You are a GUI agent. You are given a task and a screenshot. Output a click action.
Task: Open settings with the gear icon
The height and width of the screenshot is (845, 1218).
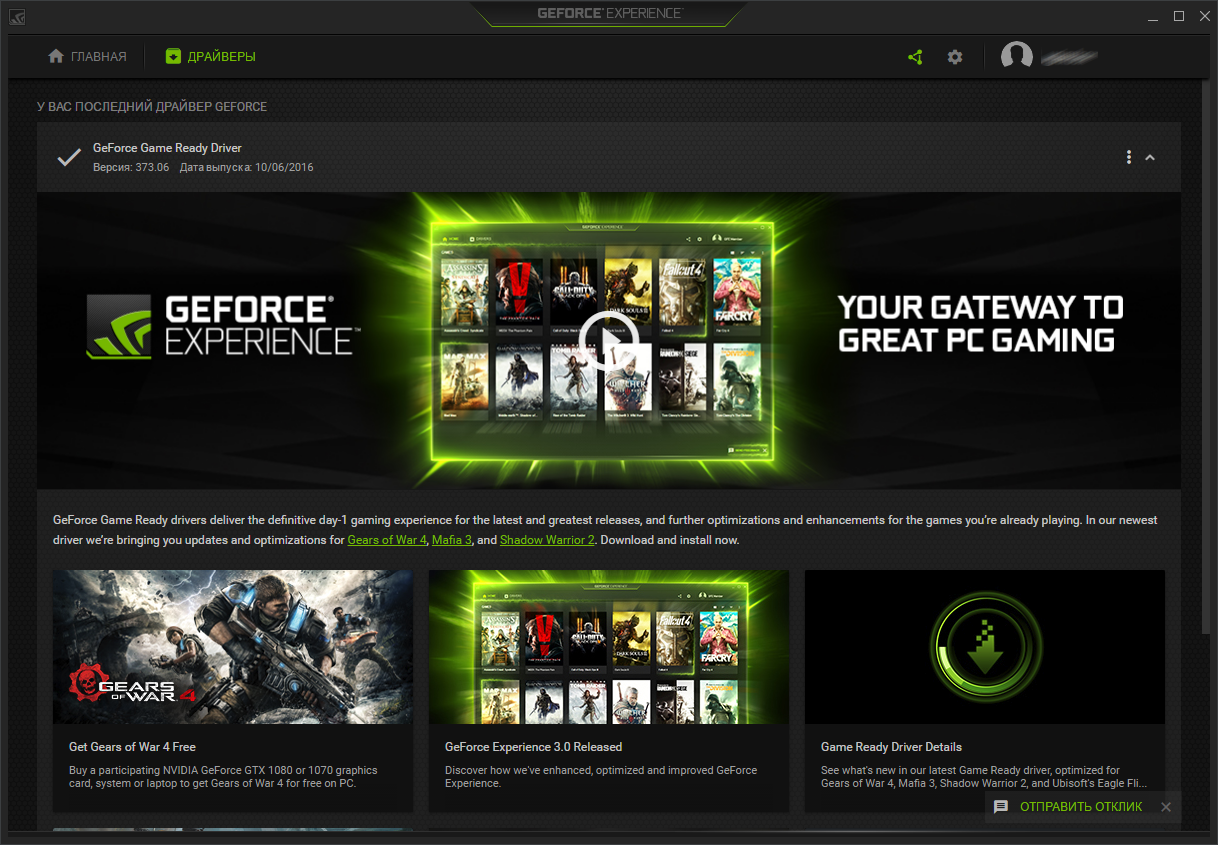[x=955, y=57]
